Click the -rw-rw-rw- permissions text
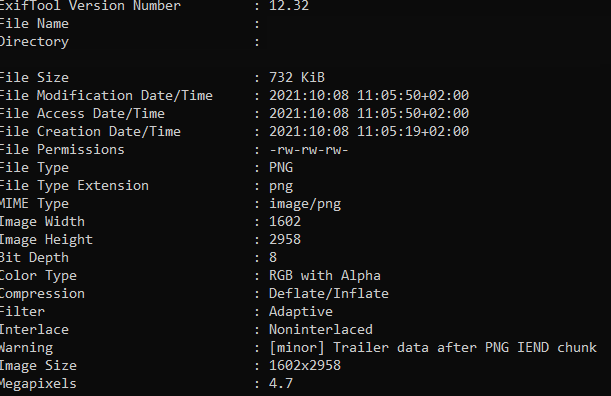 (308, 149)
